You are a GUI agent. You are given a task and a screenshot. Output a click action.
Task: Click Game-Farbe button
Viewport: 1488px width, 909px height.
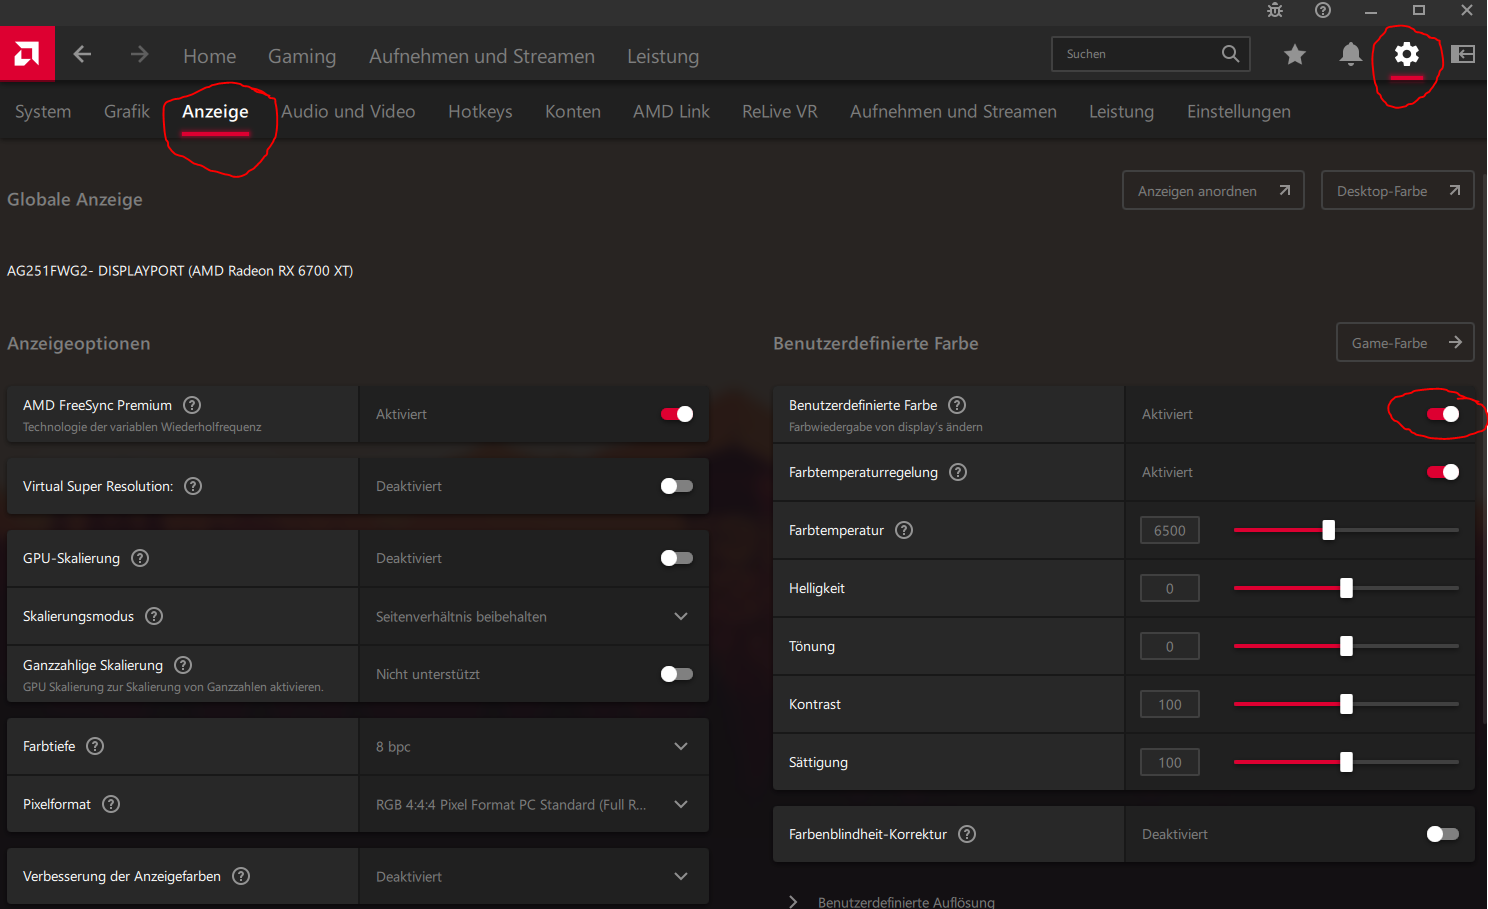[1405, 342]
